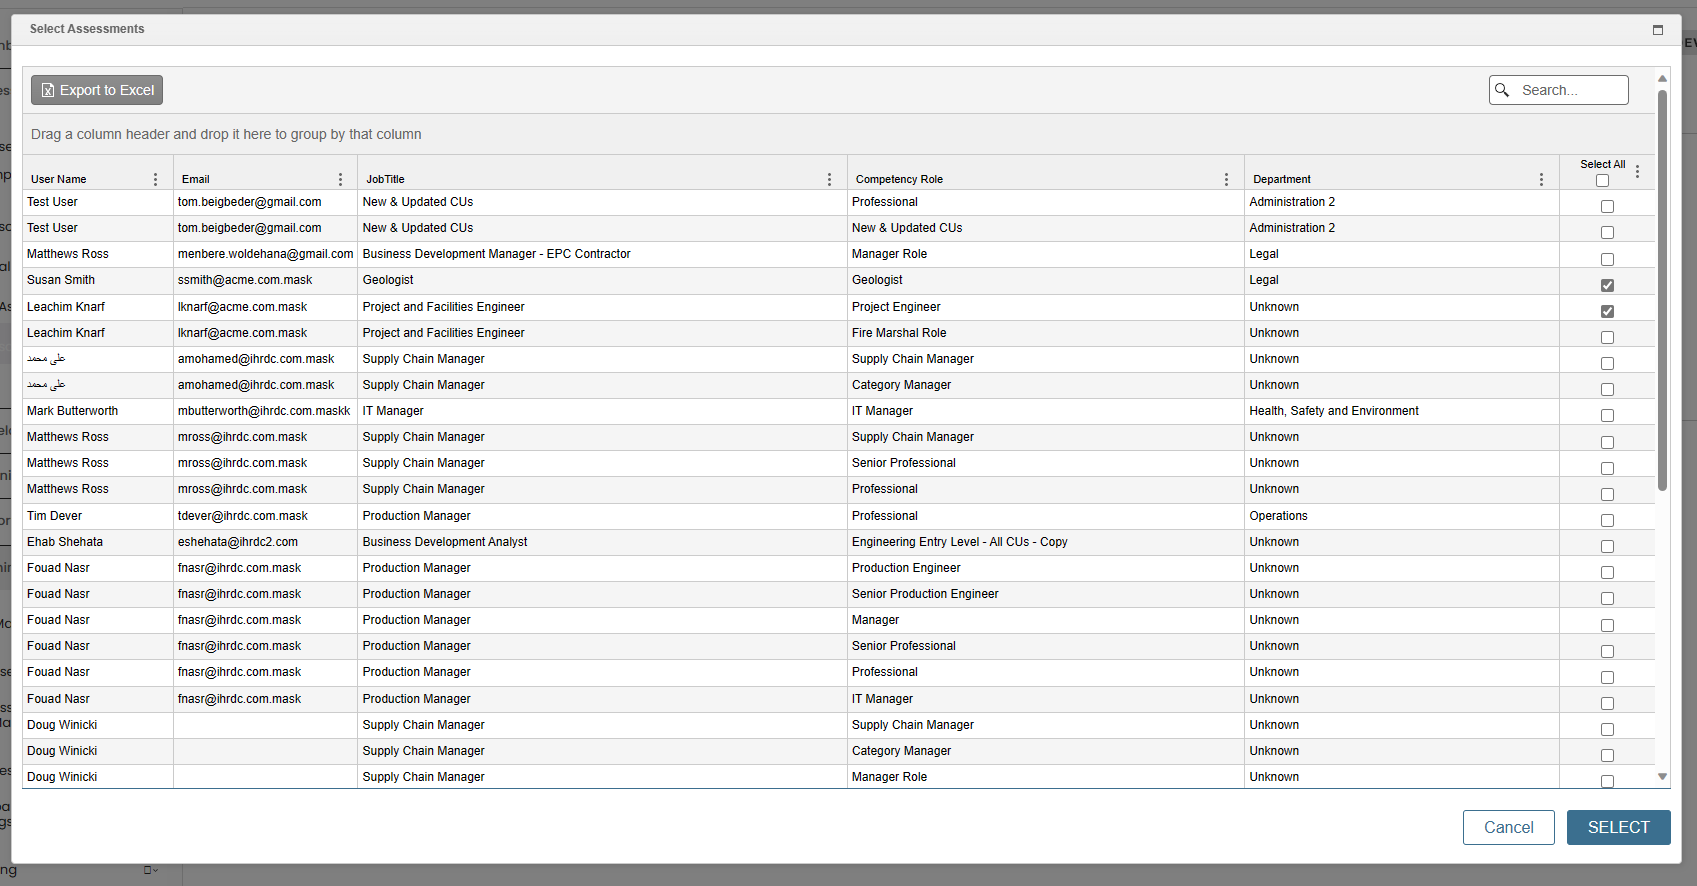Click the 'IT Manager' job title cell
This screenshot has height=886, width=1697.
pyautogui.click(x=602, y=411)
